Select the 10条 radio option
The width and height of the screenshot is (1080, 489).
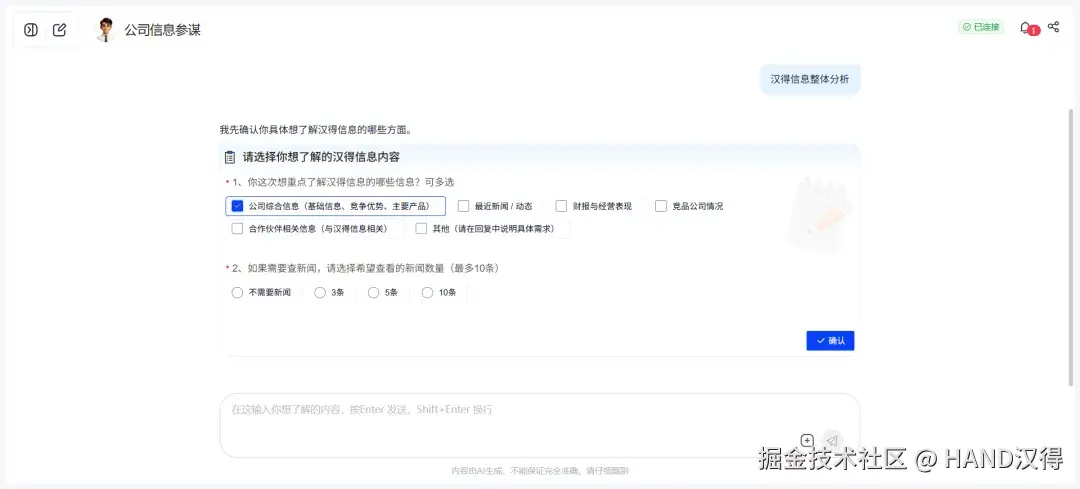point(427,293)
